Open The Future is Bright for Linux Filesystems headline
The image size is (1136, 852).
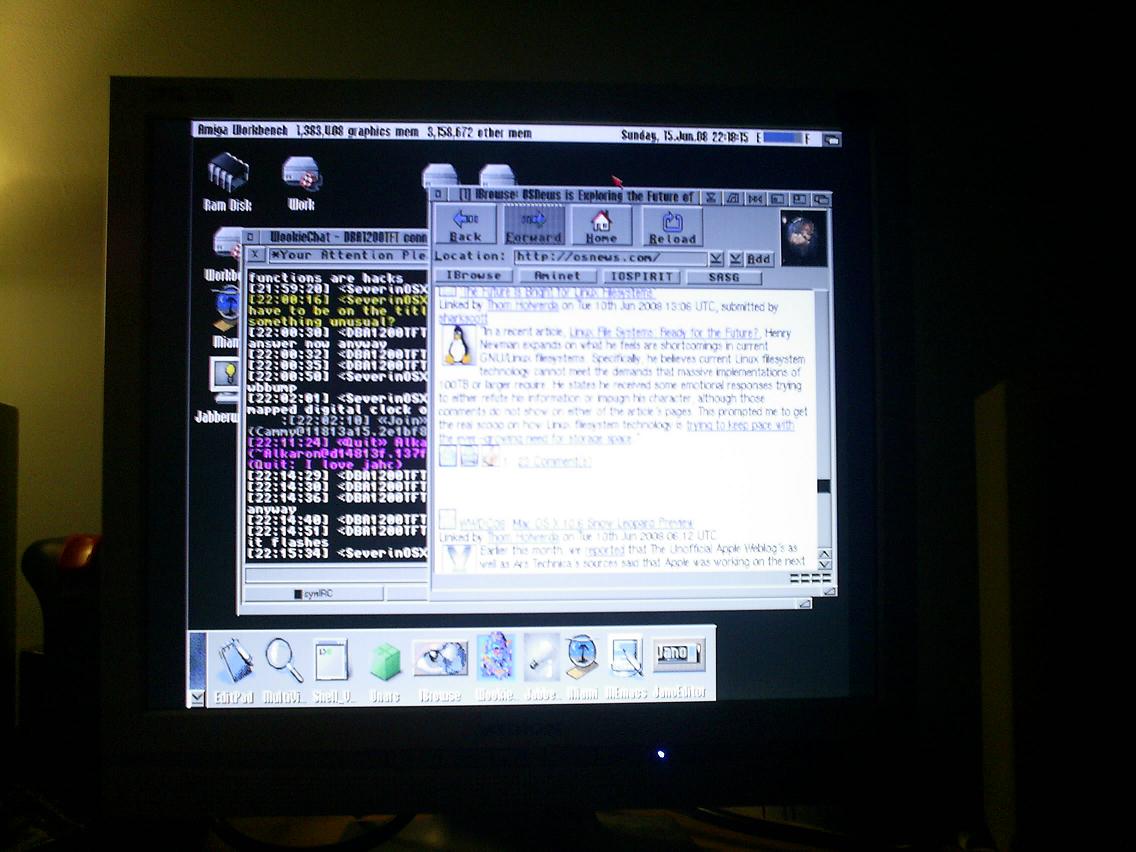558,293
